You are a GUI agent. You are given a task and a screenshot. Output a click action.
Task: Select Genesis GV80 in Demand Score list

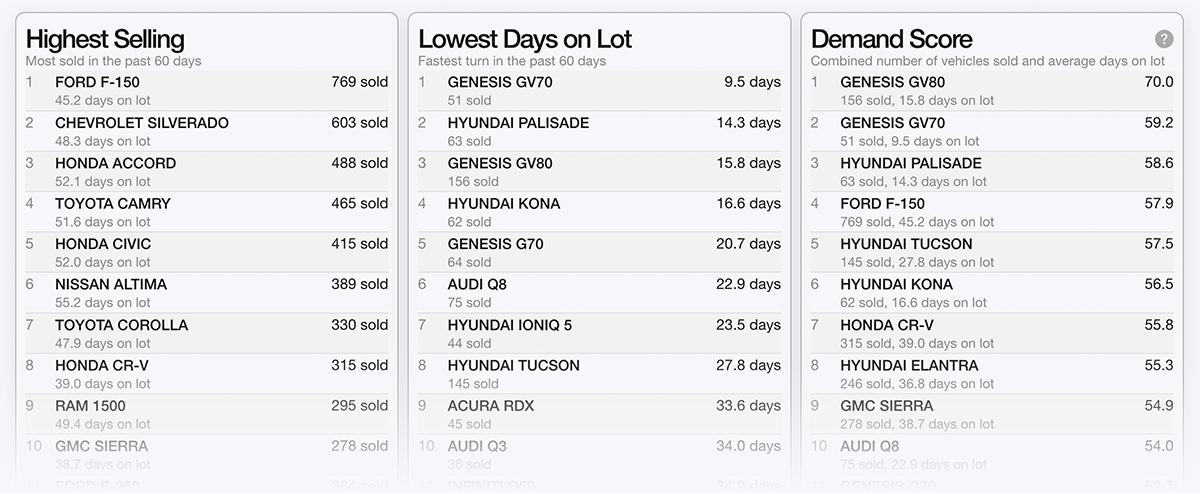tap(892, 83)
